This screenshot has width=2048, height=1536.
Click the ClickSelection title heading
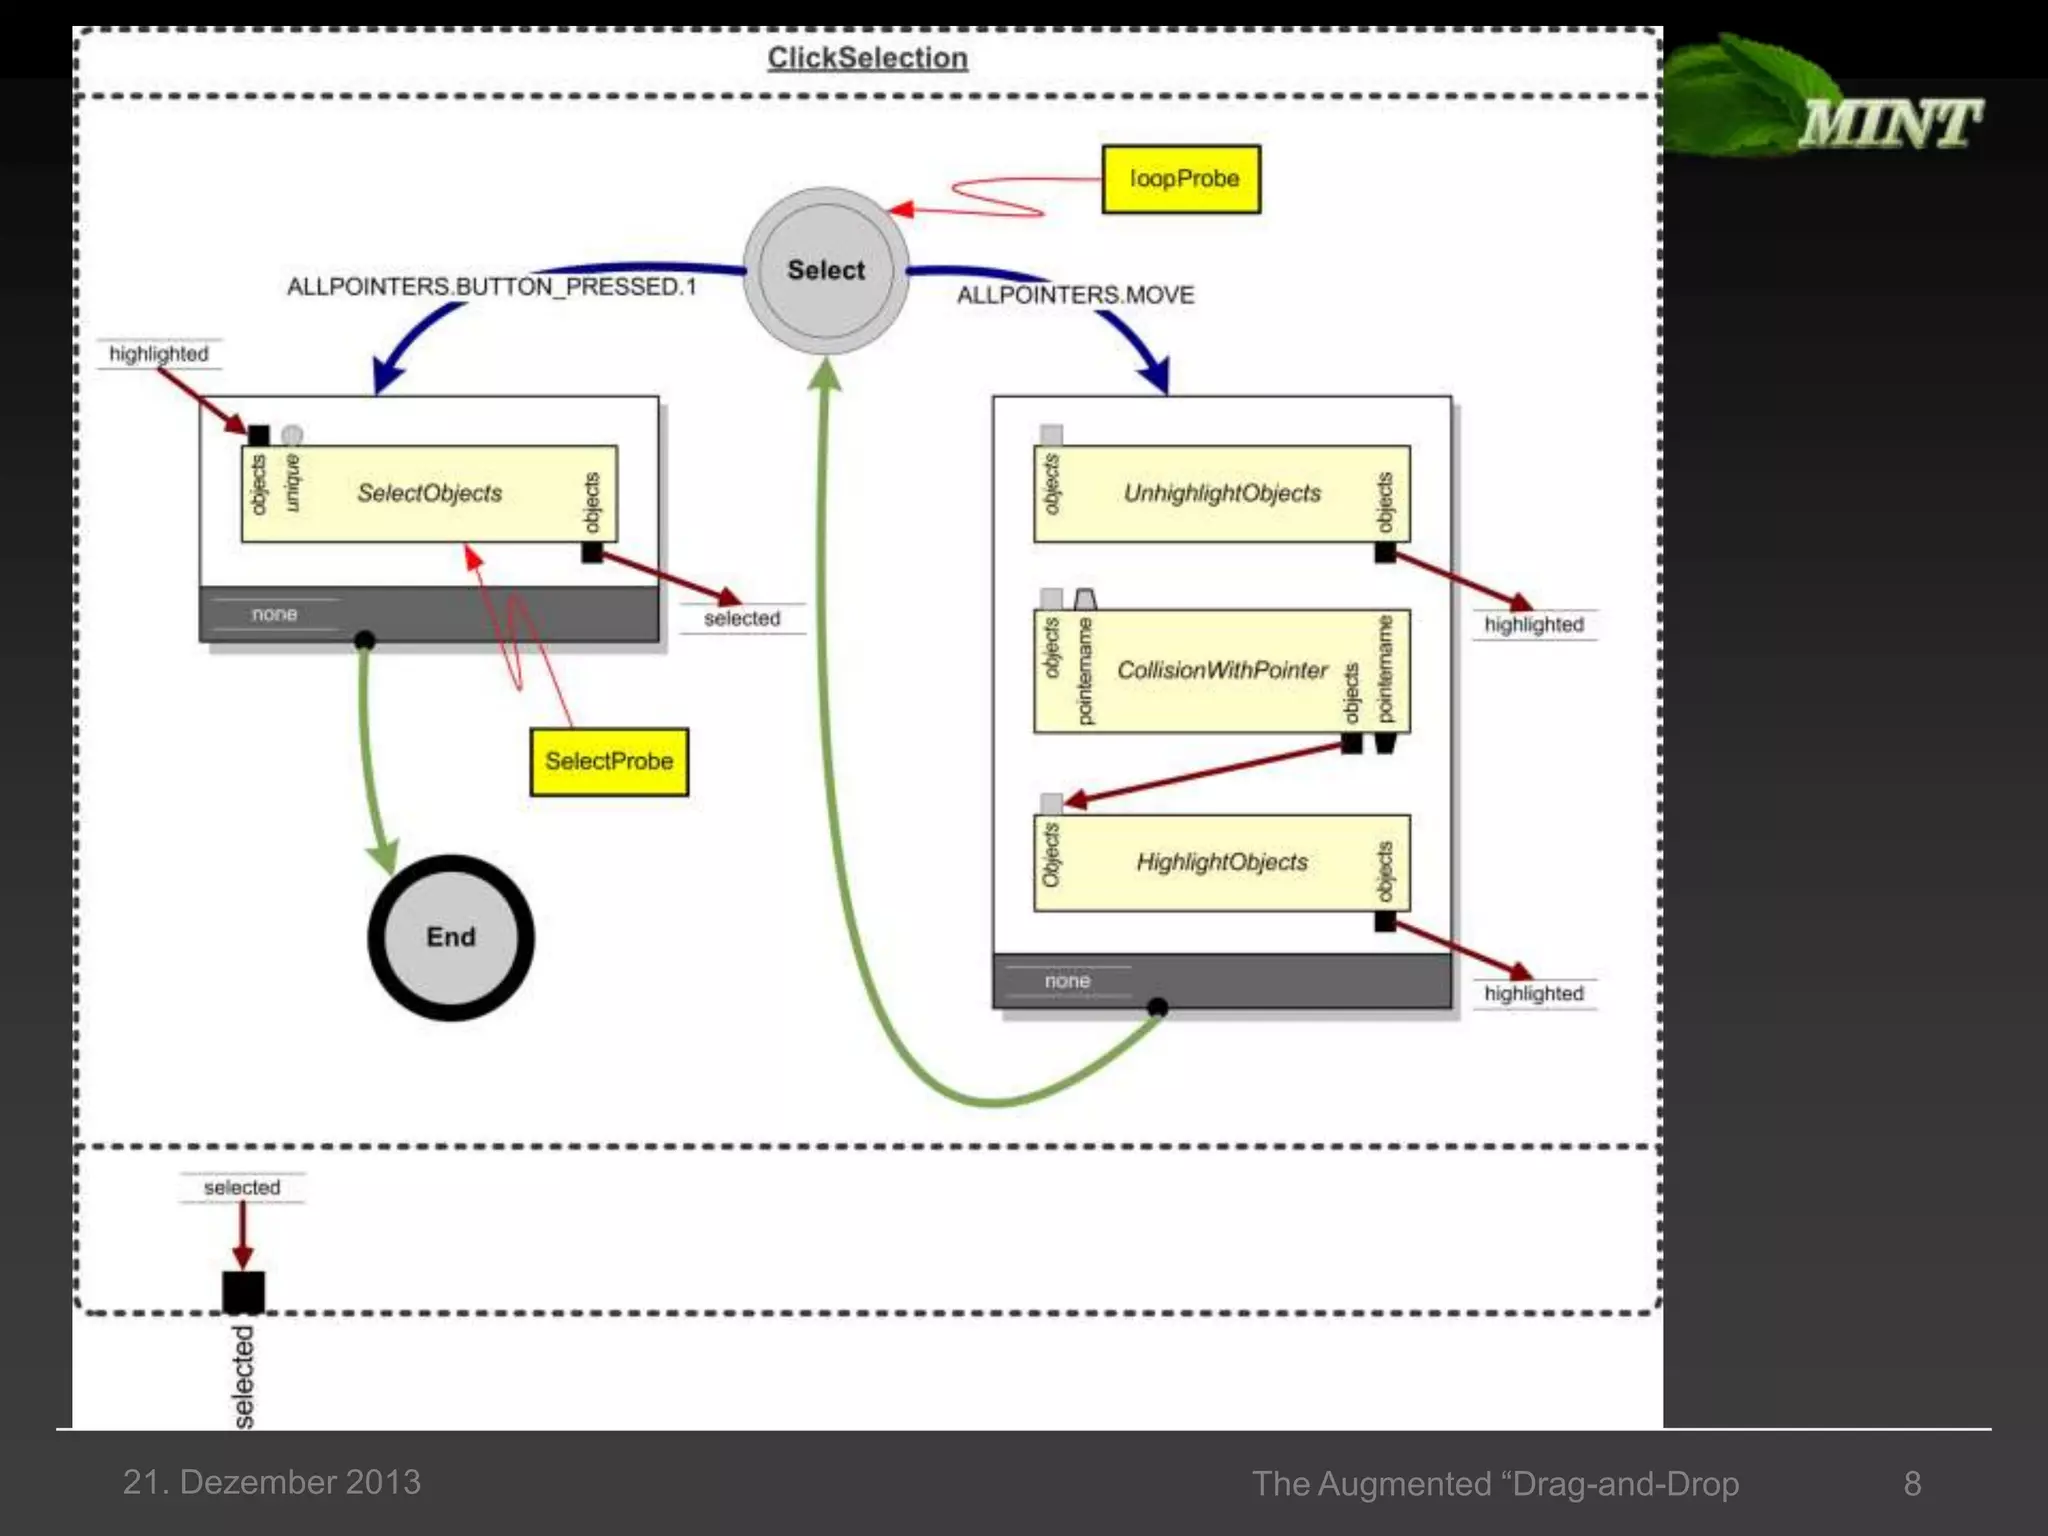[x=867, y=58]
